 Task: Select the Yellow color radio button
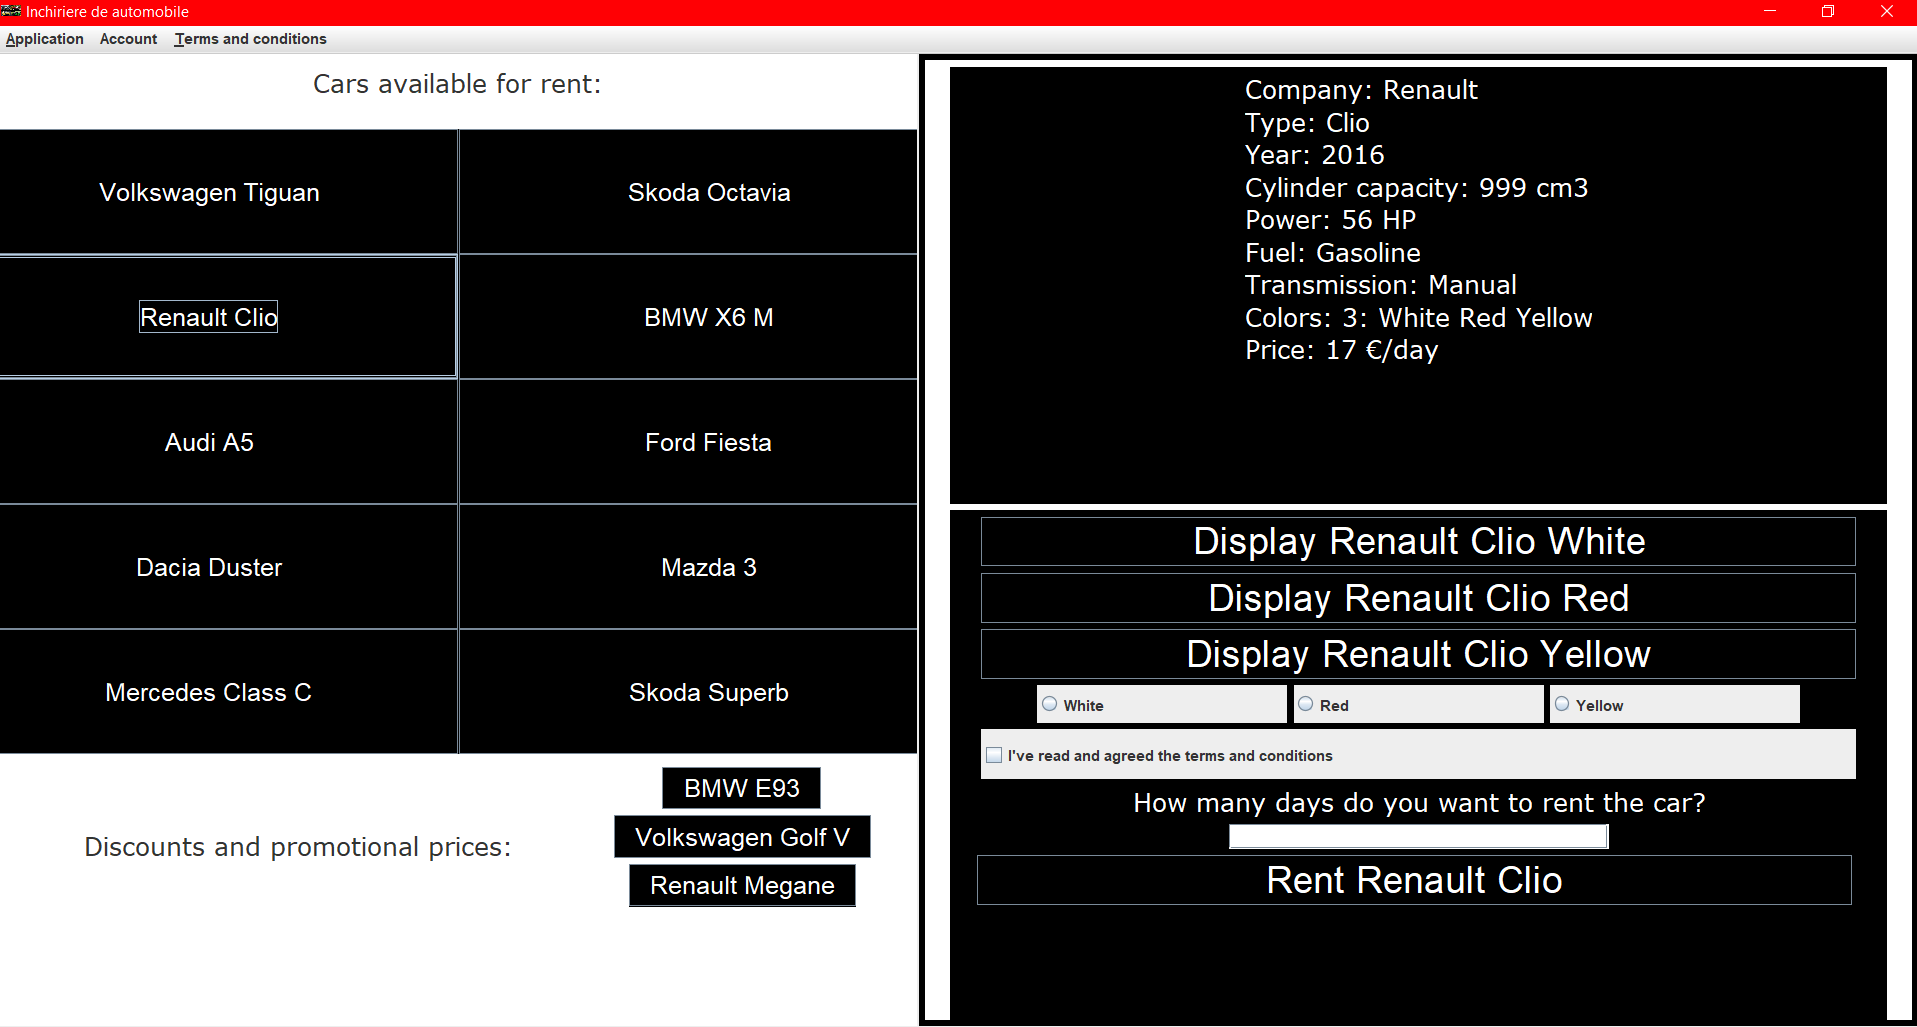coord(1562,704)
